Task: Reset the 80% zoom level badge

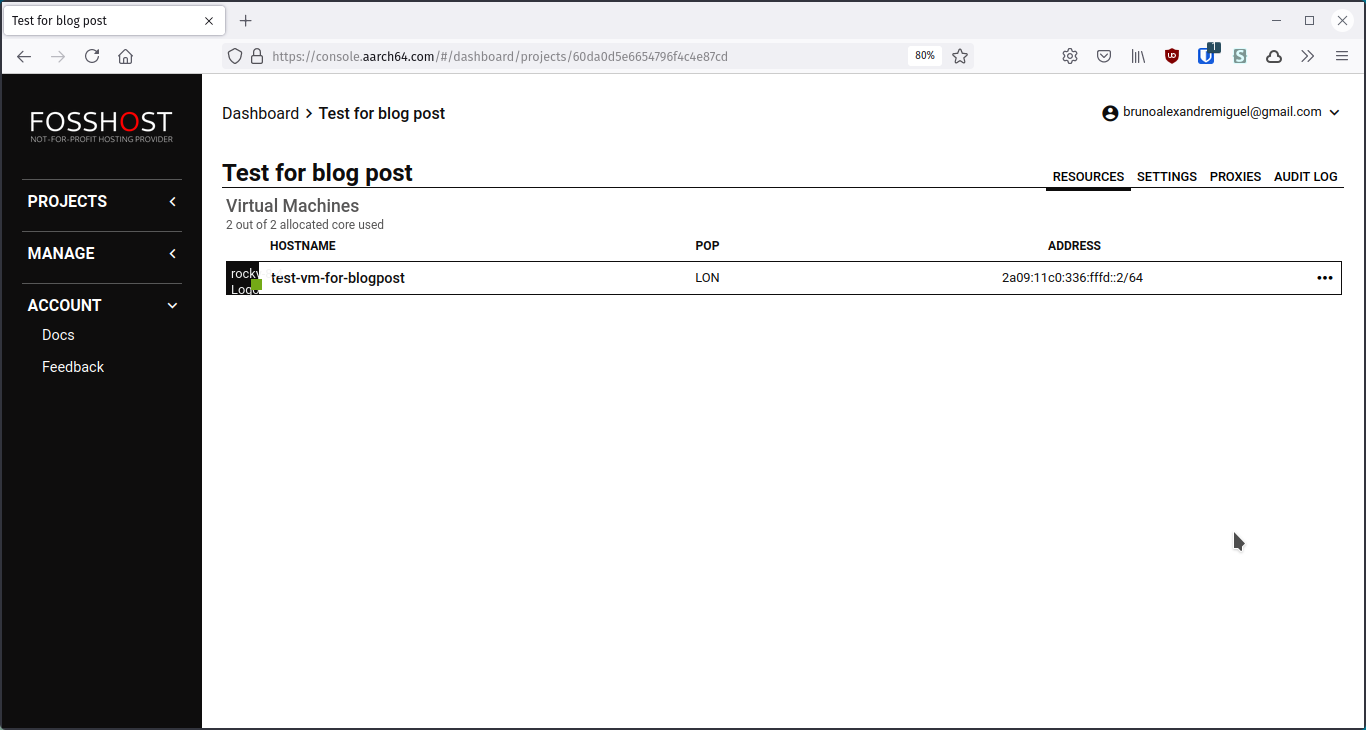Action: click(925, 56)
